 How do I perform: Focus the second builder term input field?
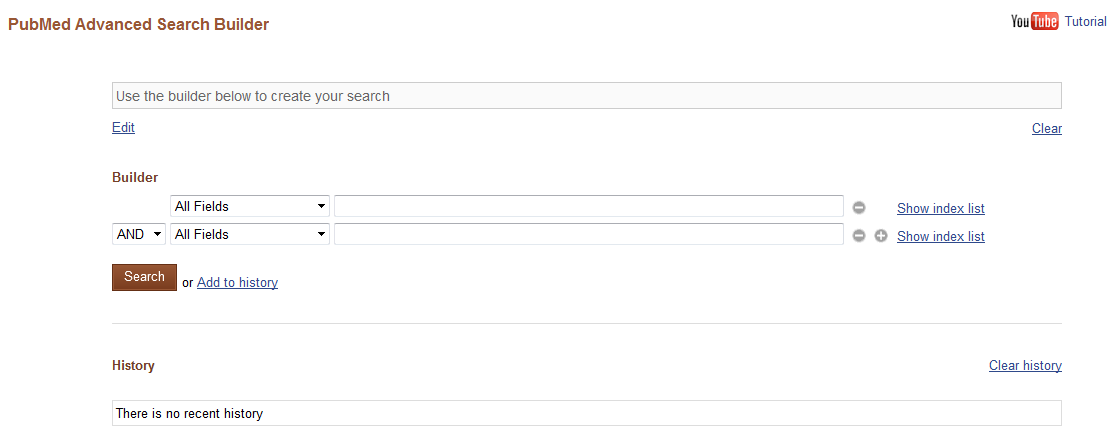[x=588, y=234]
